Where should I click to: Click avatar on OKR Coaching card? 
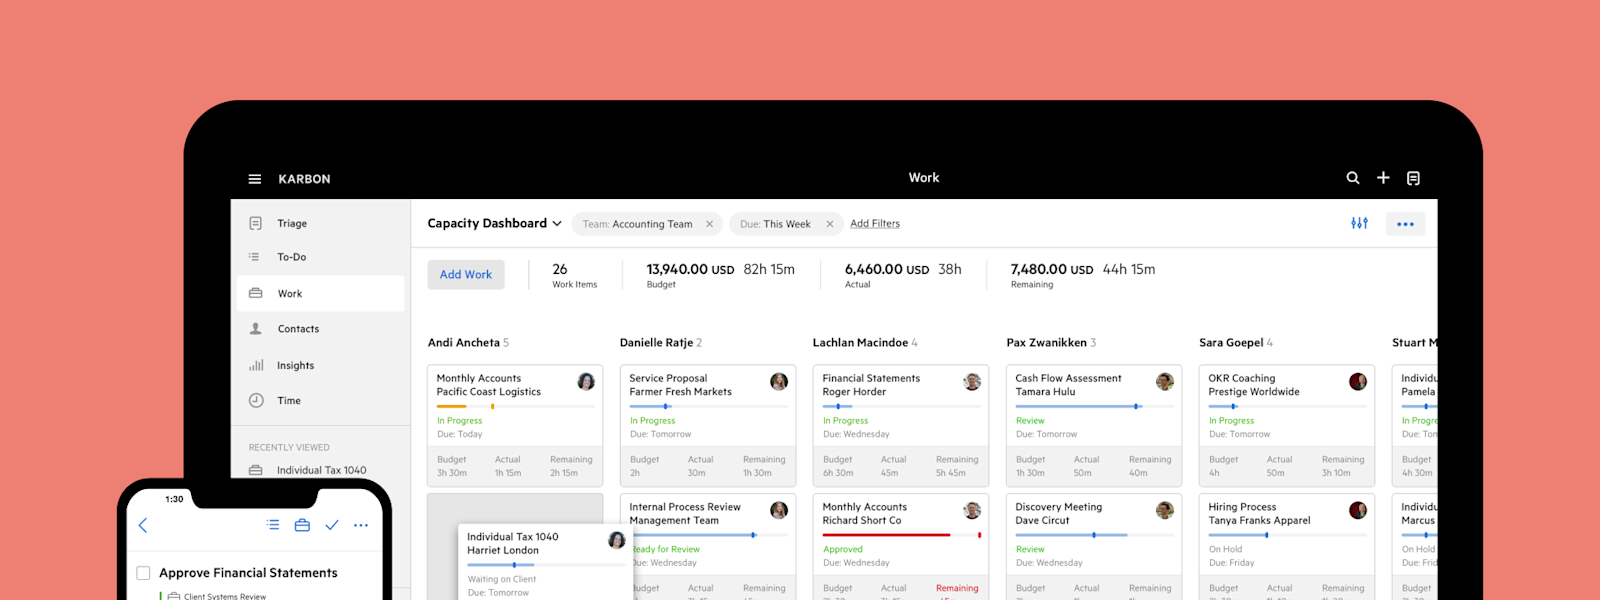click(1358, 381)
